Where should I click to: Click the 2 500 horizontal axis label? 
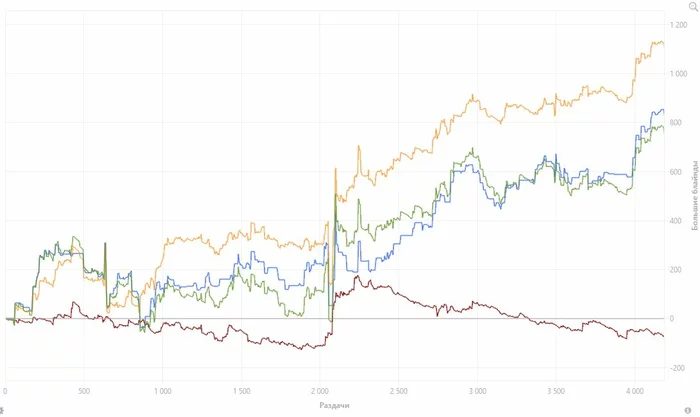398,390
